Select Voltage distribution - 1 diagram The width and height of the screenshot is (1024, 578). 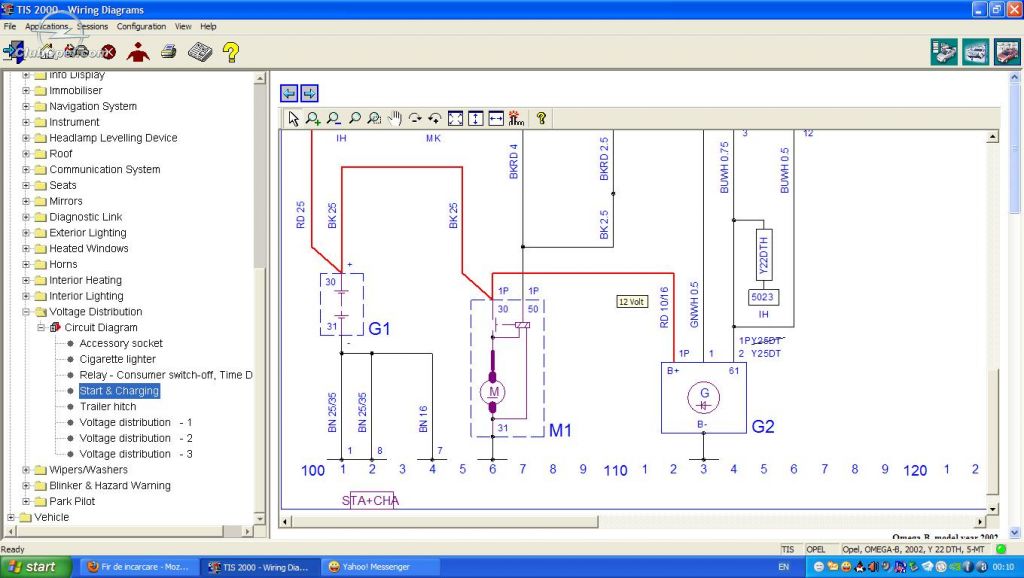[x=135, y=423]
